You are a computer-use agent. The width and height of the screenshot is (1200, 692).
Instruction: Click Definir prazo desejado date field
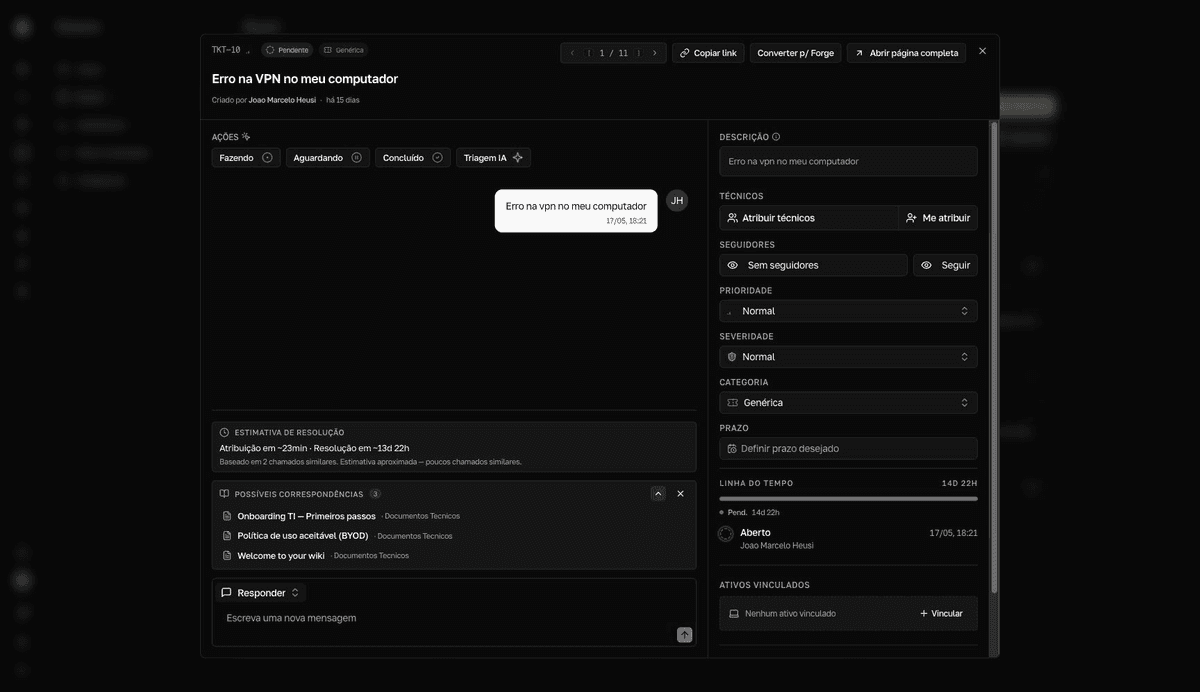click(x=848, y=449)
